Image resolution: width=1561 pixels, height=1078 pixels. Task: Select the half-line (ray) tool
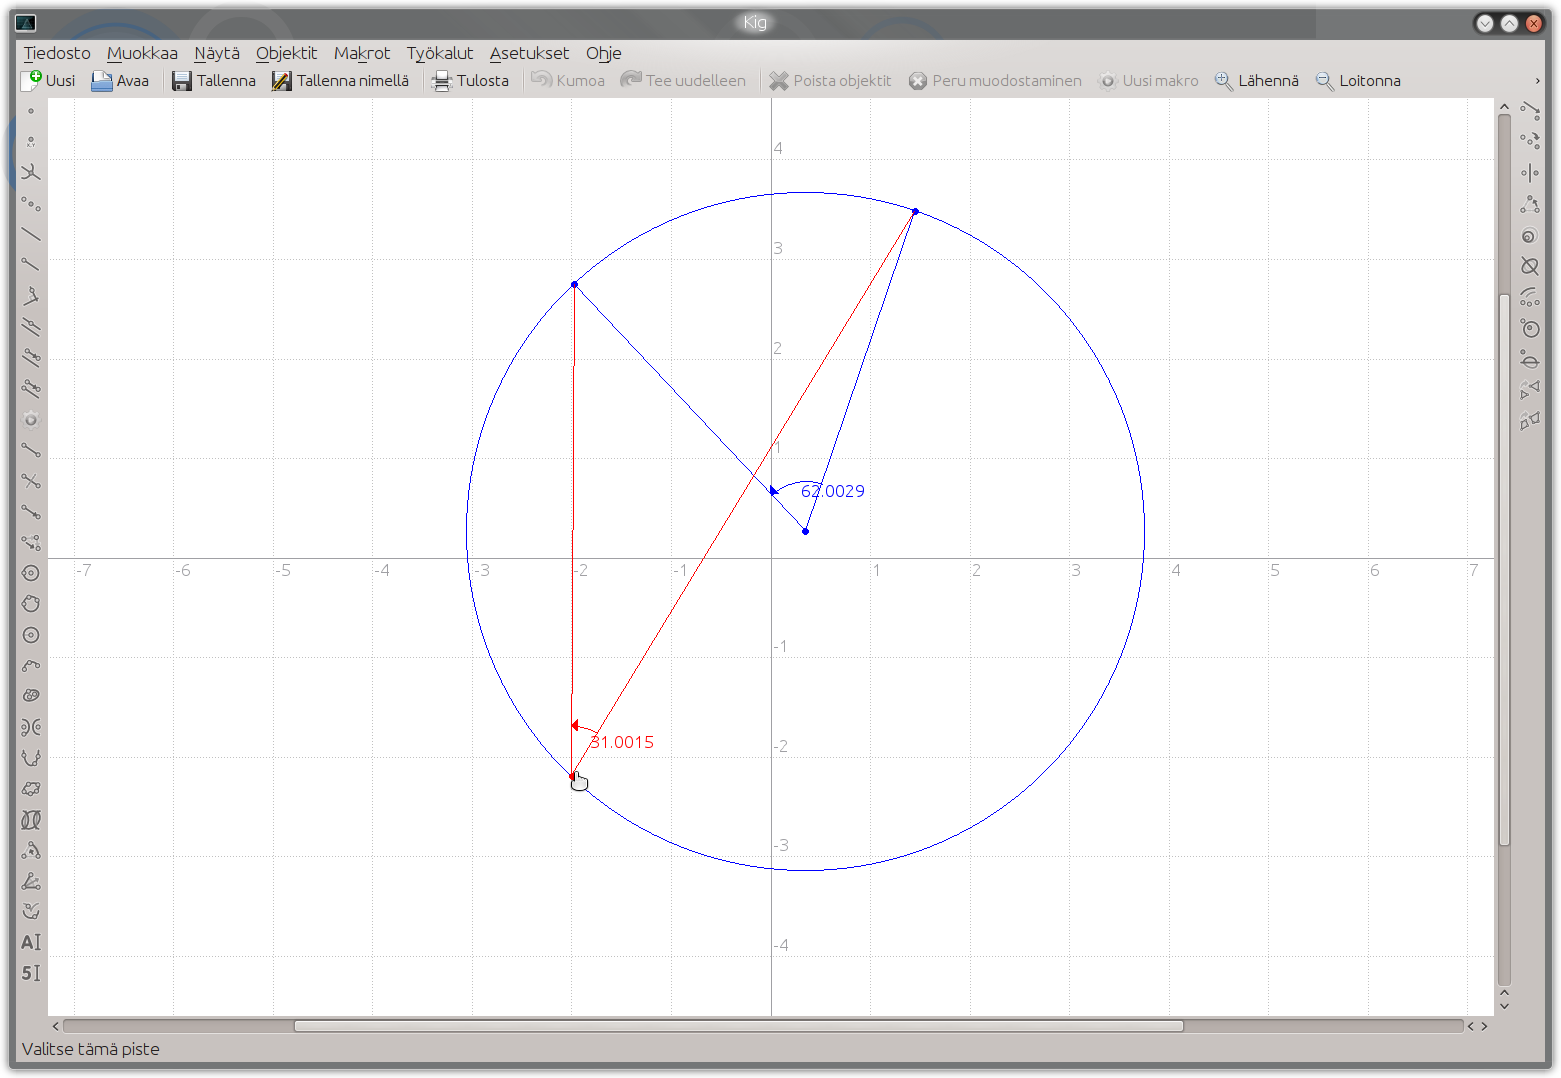pos(31,265)
